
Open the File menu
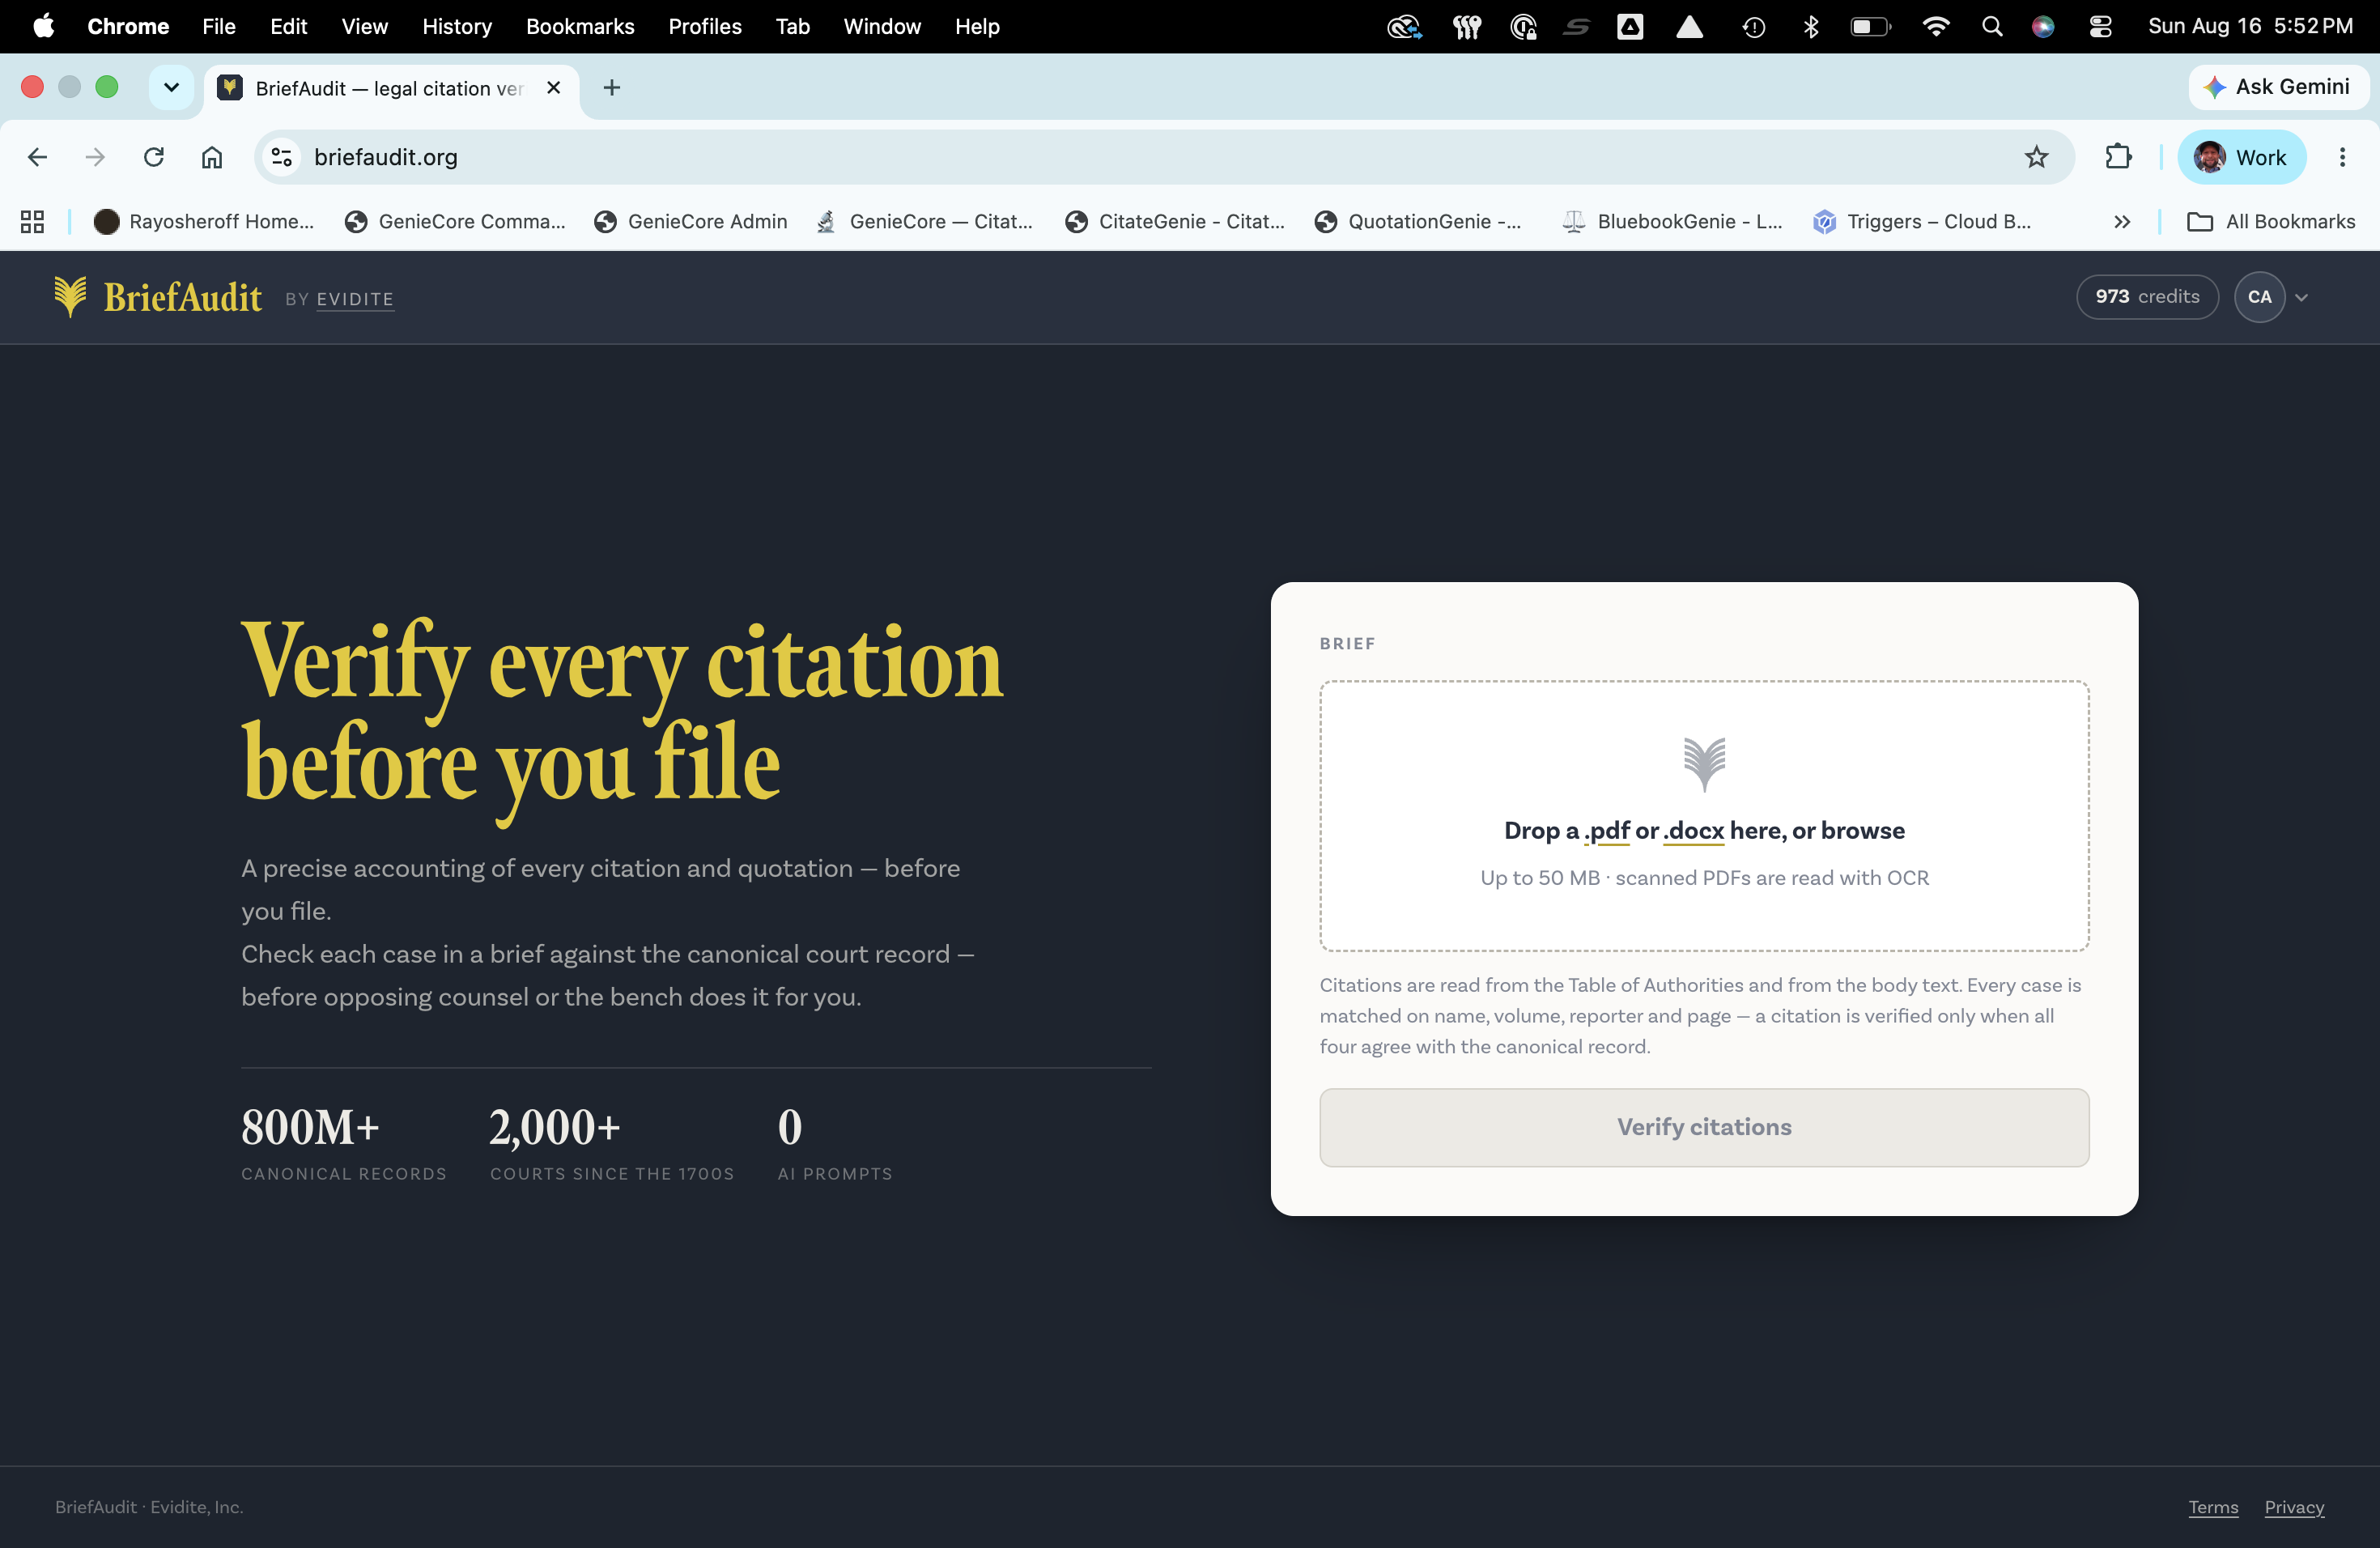(219, 26)
